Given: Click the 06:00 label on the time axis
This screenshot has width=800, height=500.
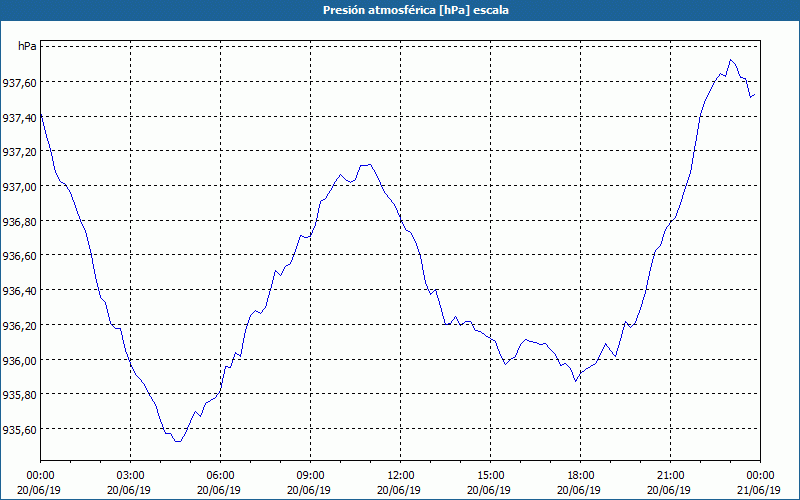Looking at the screenshot, I should coord(220,476).
